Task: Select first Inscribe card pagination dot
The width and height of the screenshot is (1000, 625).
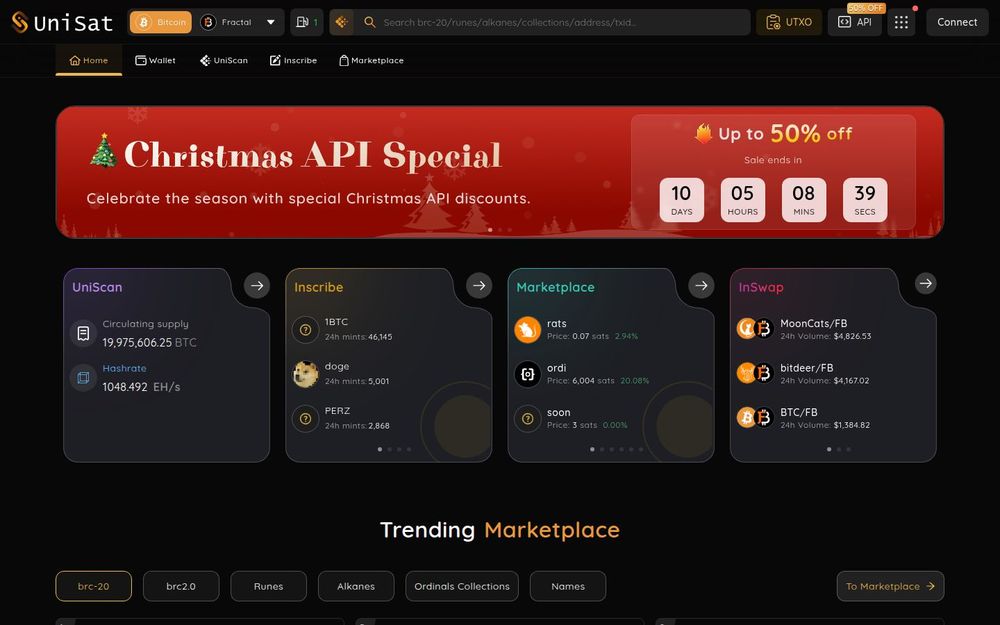Action: [380, 449]
